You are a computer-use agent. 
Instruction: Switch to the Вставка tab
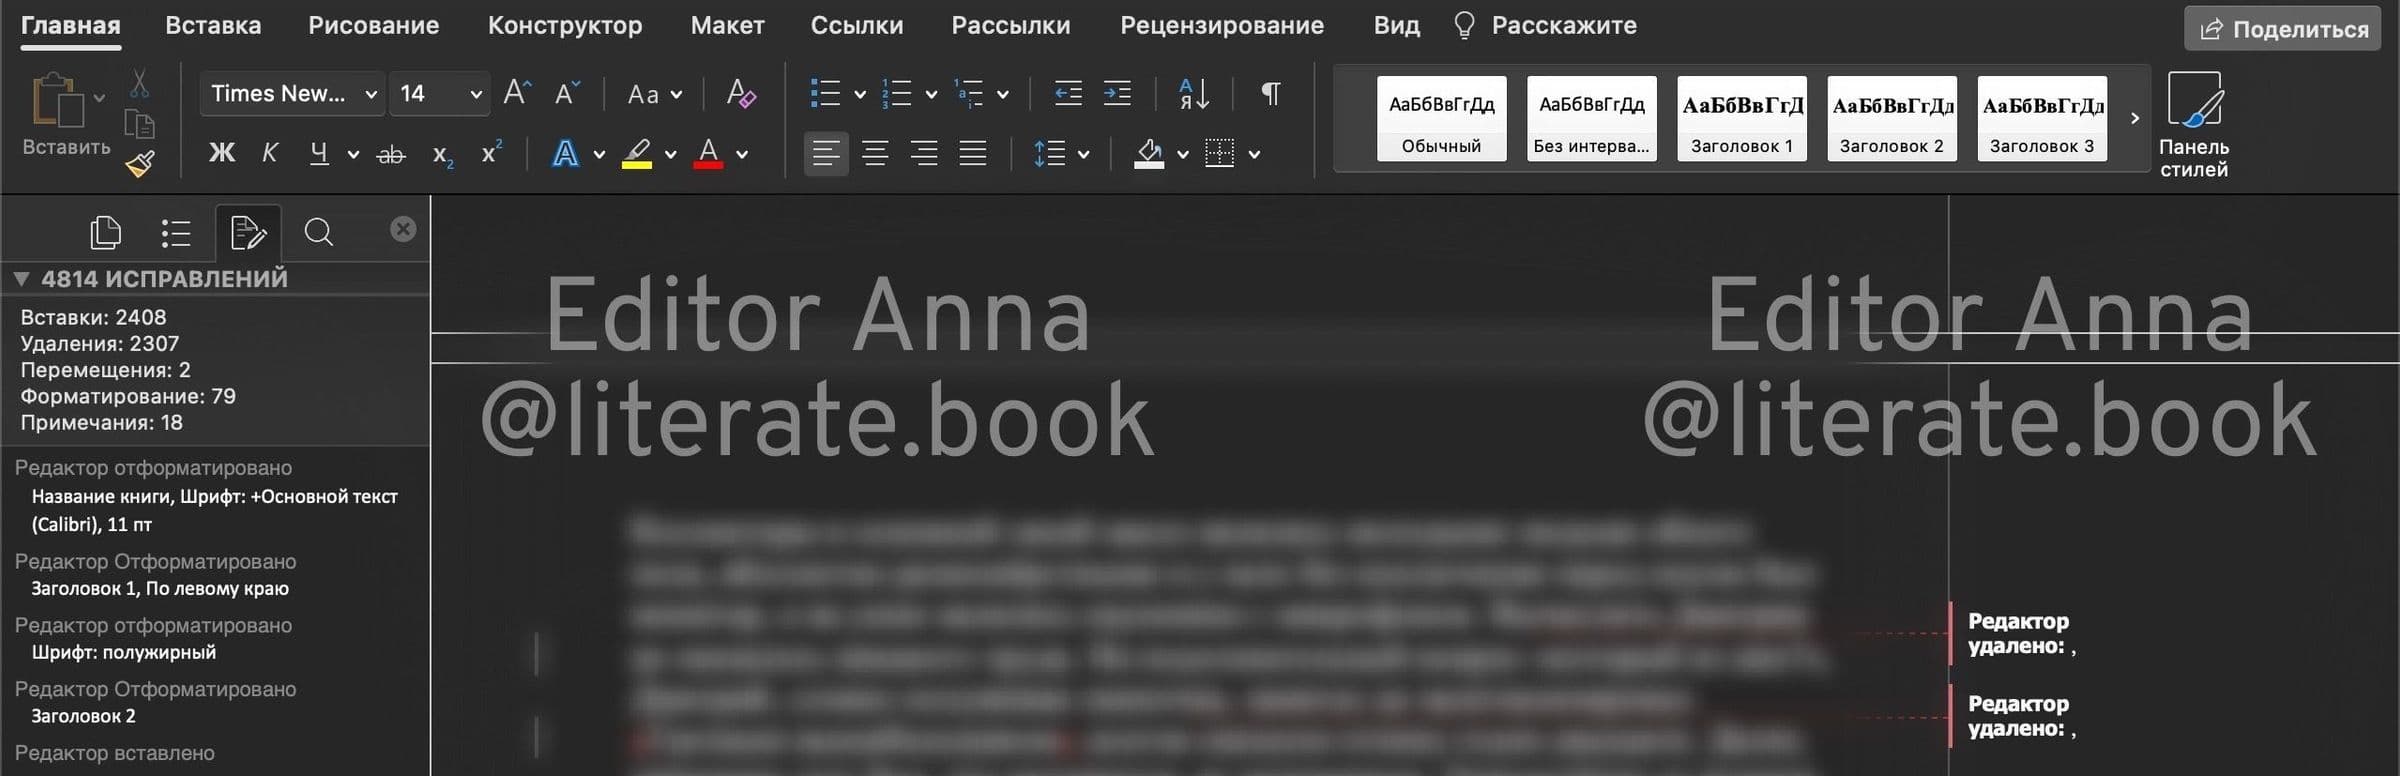click(213, 26)
